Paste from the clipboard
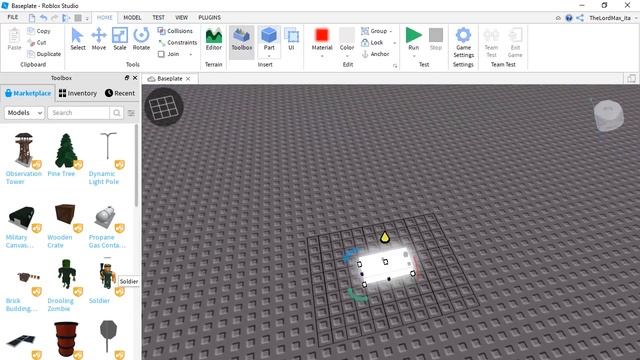The height and width of the screenshot is (360, 640). pyautogui.click(x=14, y=39)
